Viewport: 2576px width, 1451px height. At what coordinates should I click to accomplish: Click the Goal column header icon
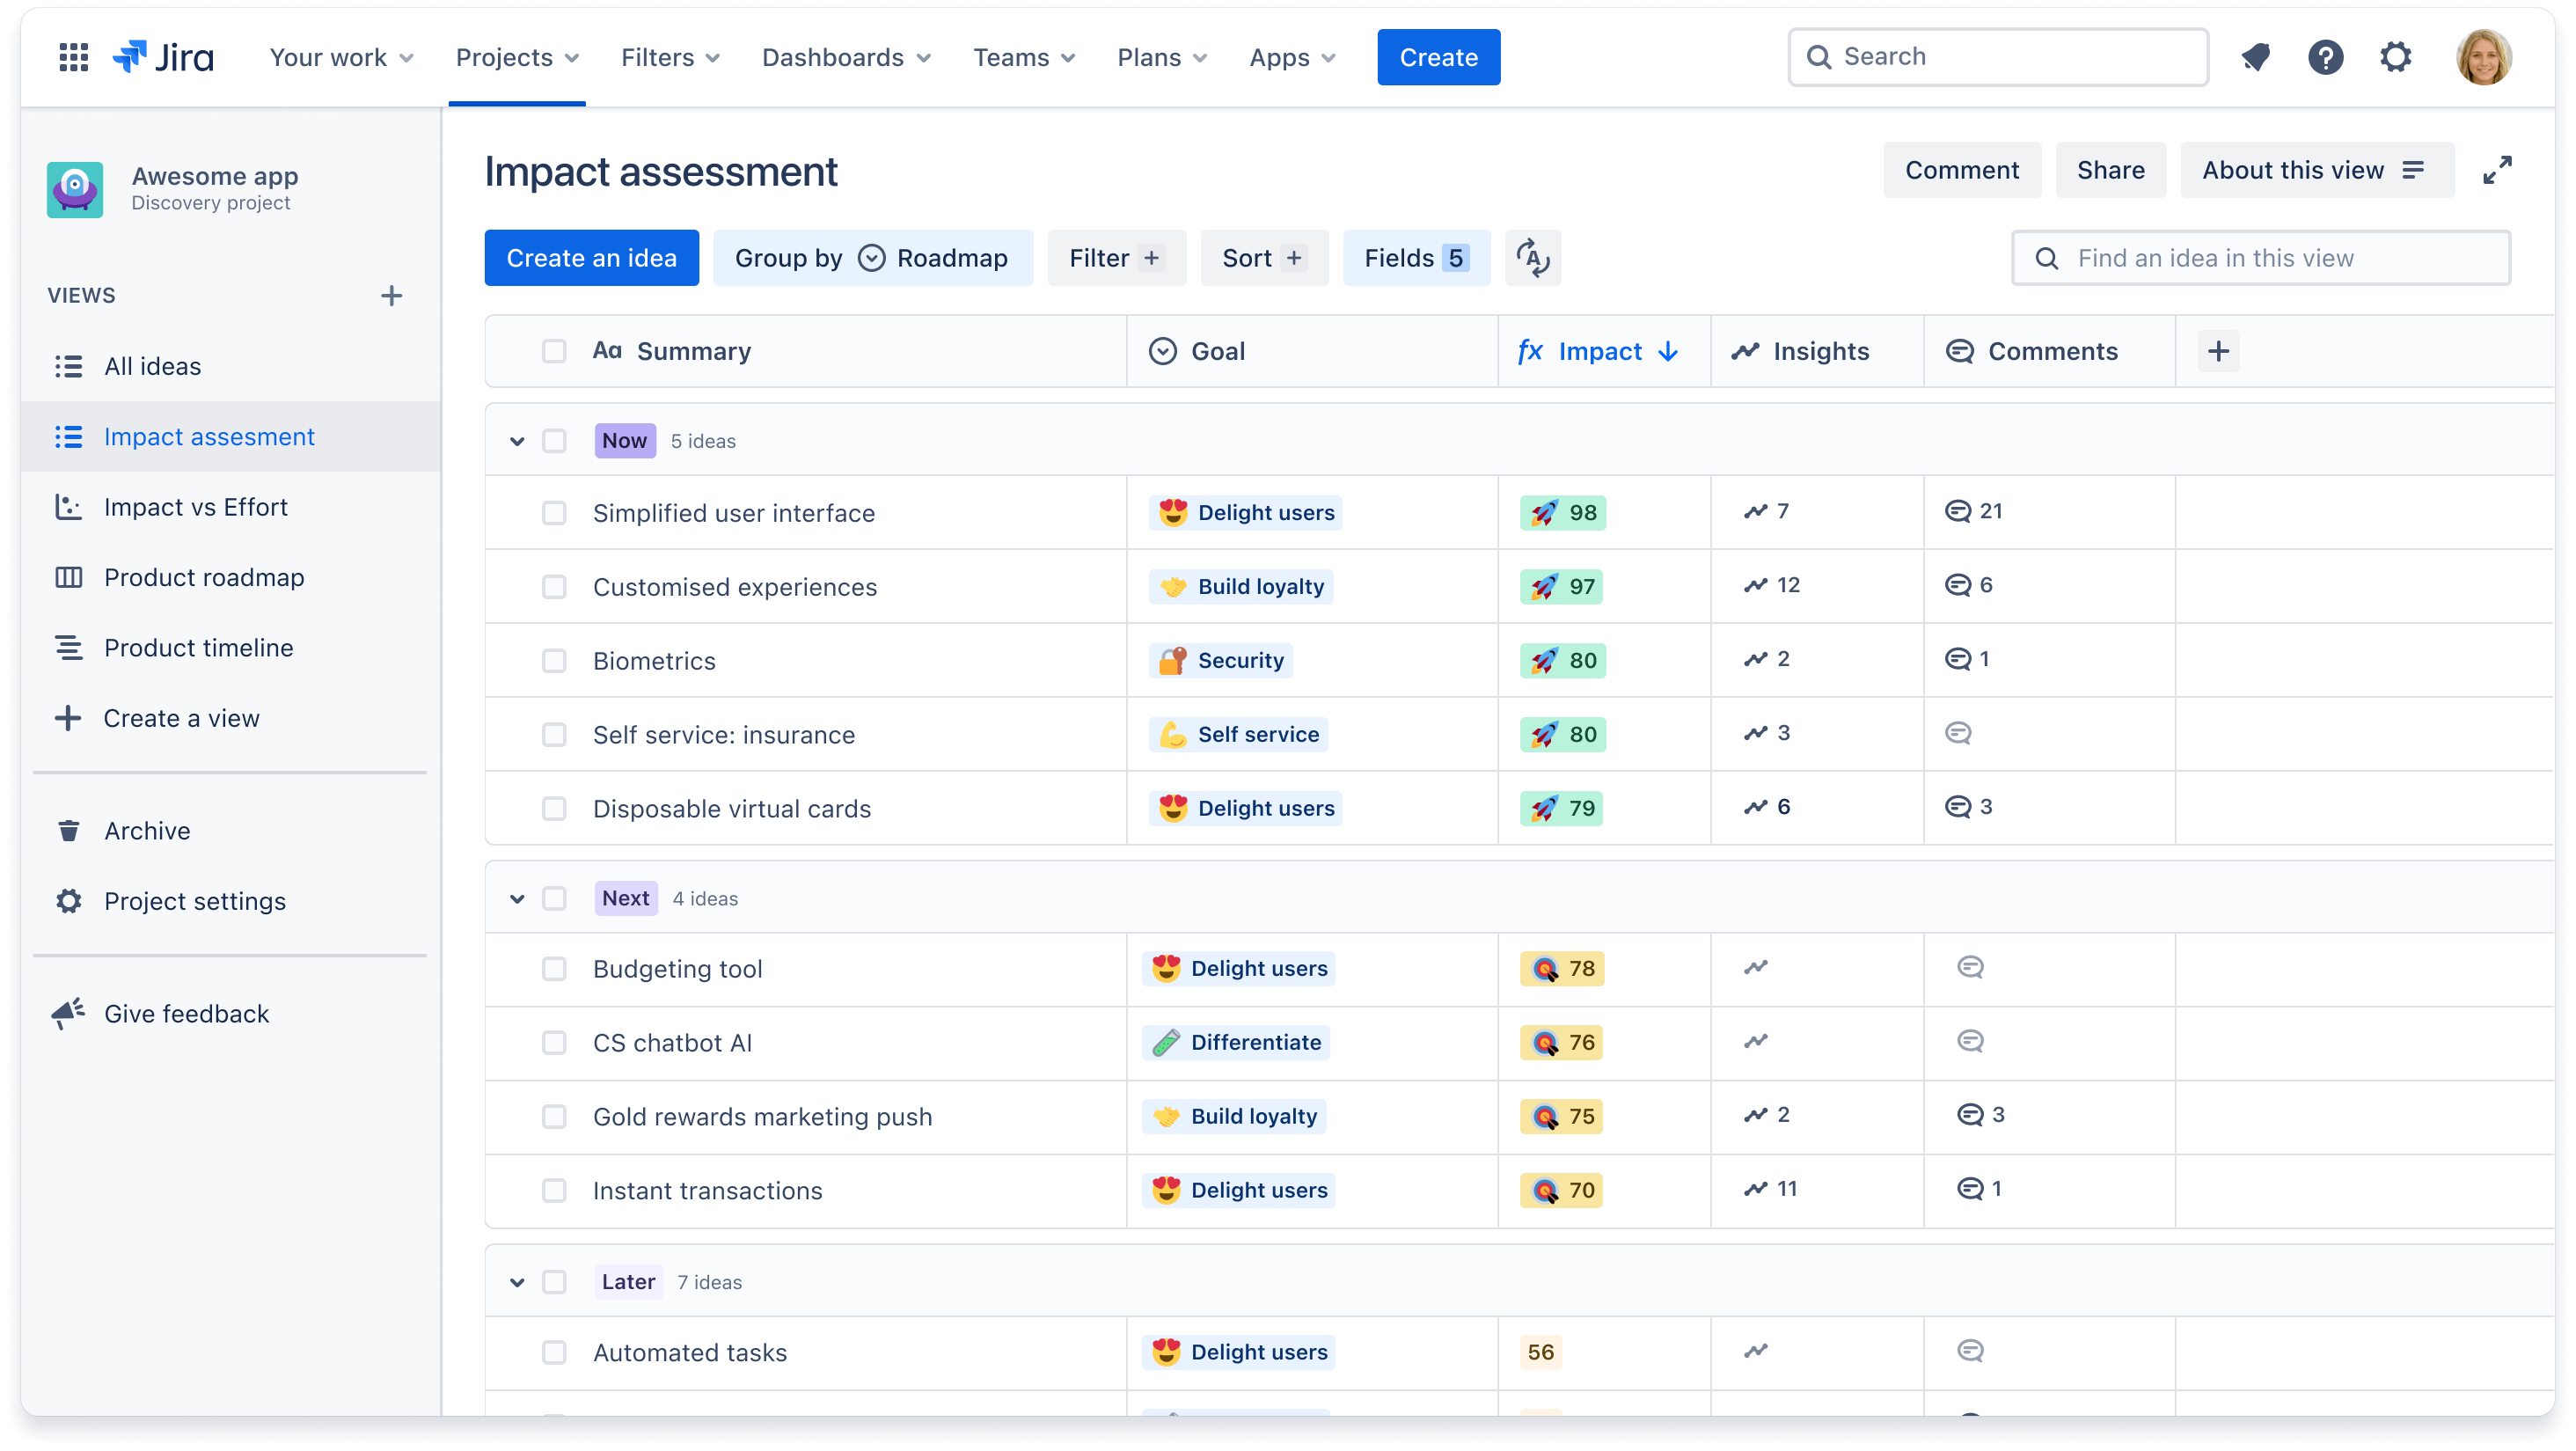[x=1166, y=350]
